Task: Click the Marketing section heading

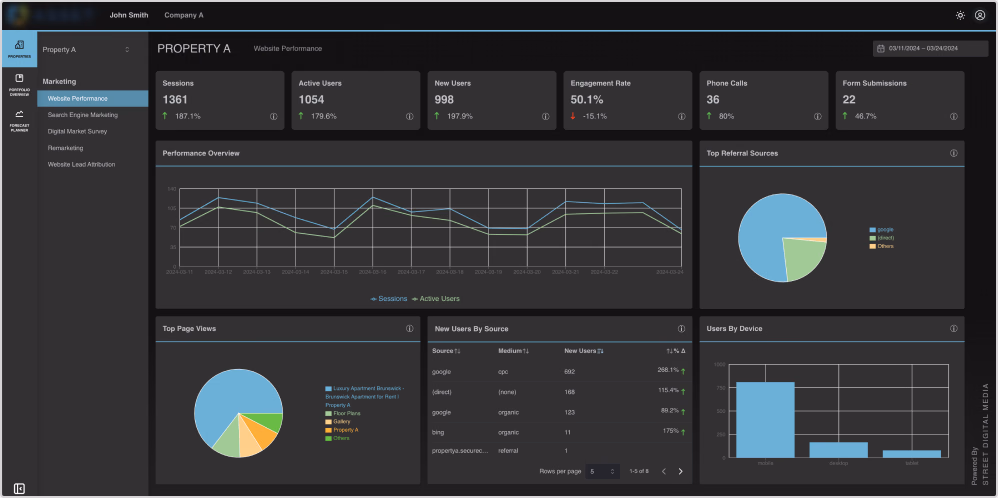Action: (59, 82)
